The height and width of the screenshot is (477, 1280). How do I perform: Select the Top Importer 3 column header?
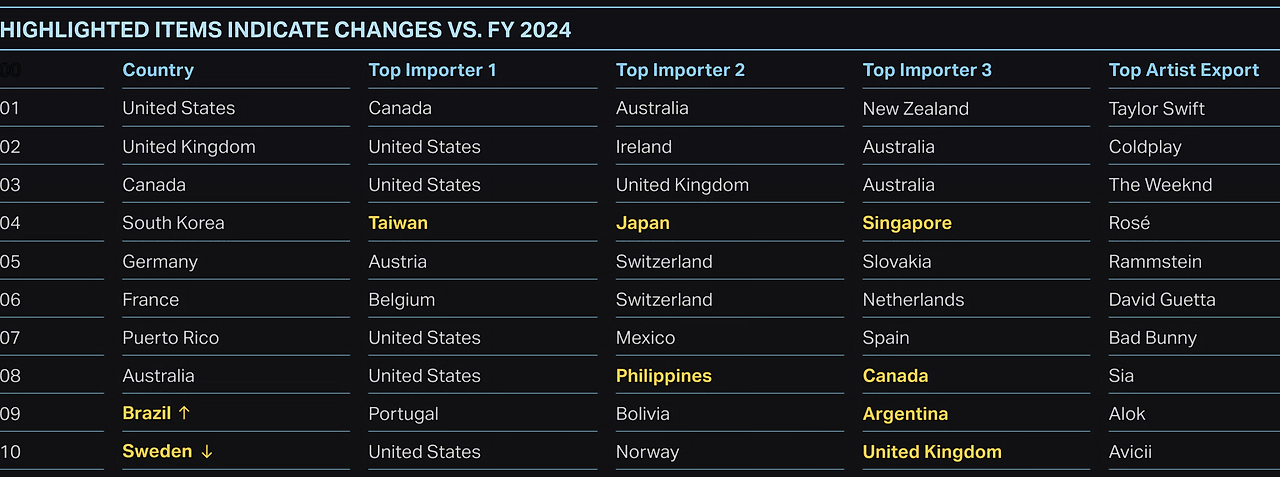[x=927, y=70]
